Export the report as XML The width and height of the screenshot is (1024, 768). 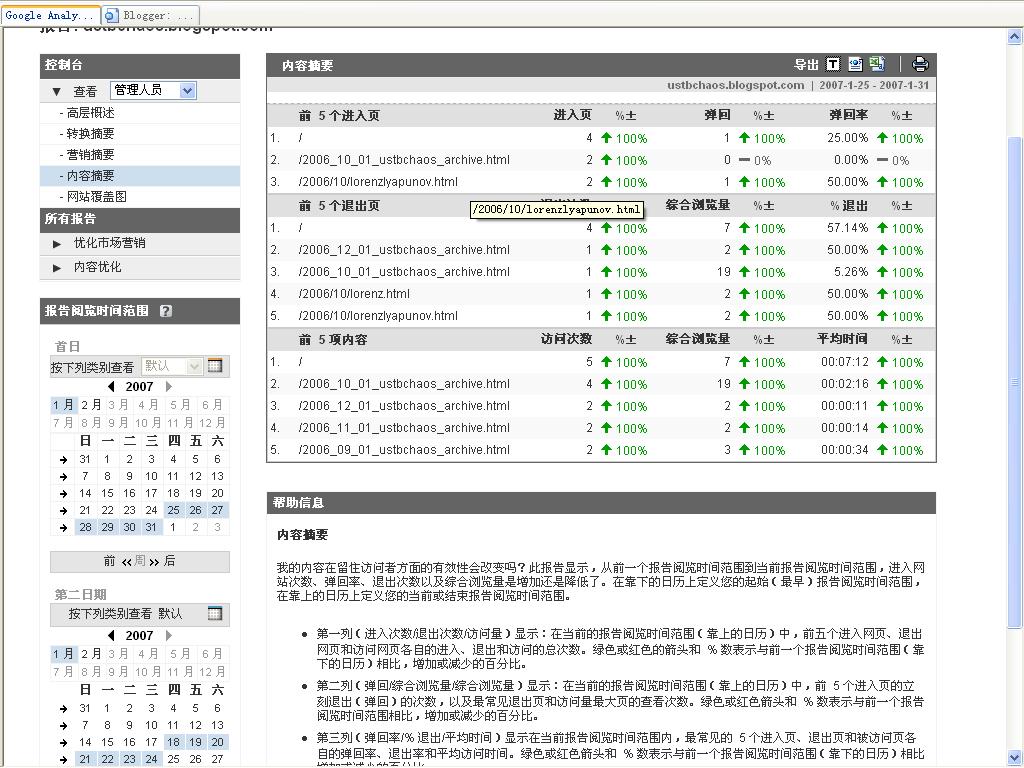coord(855,64)
